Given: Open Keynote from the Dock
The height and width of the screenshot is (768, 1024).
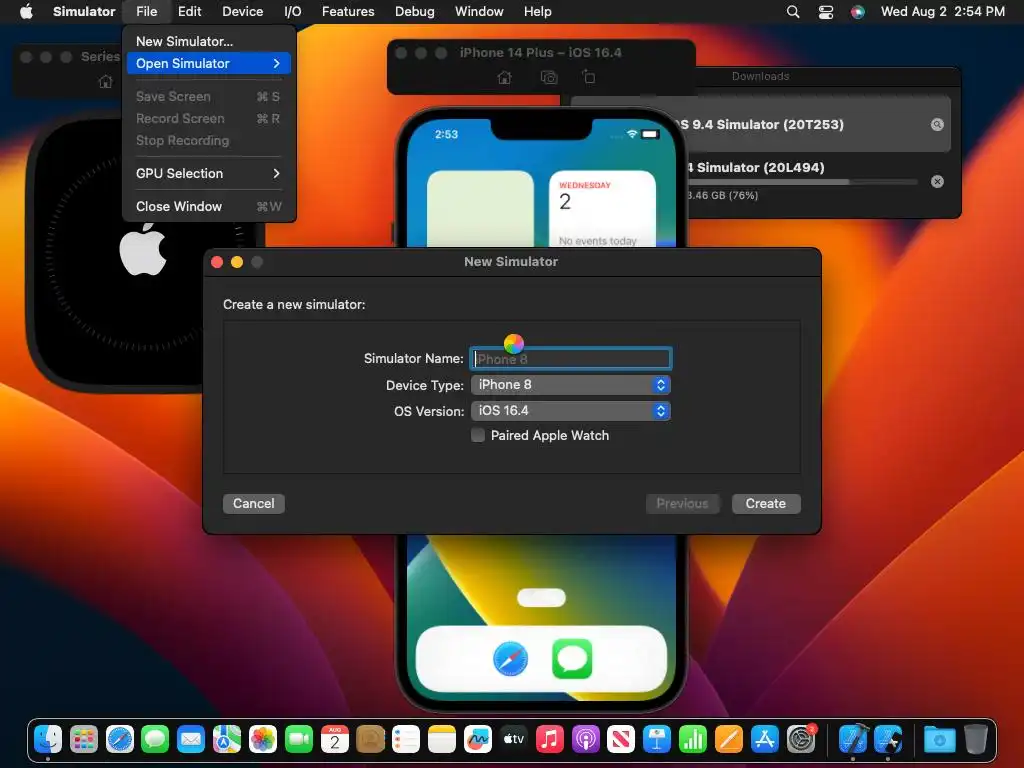Looking at the screenshot, I should [657, 739].
